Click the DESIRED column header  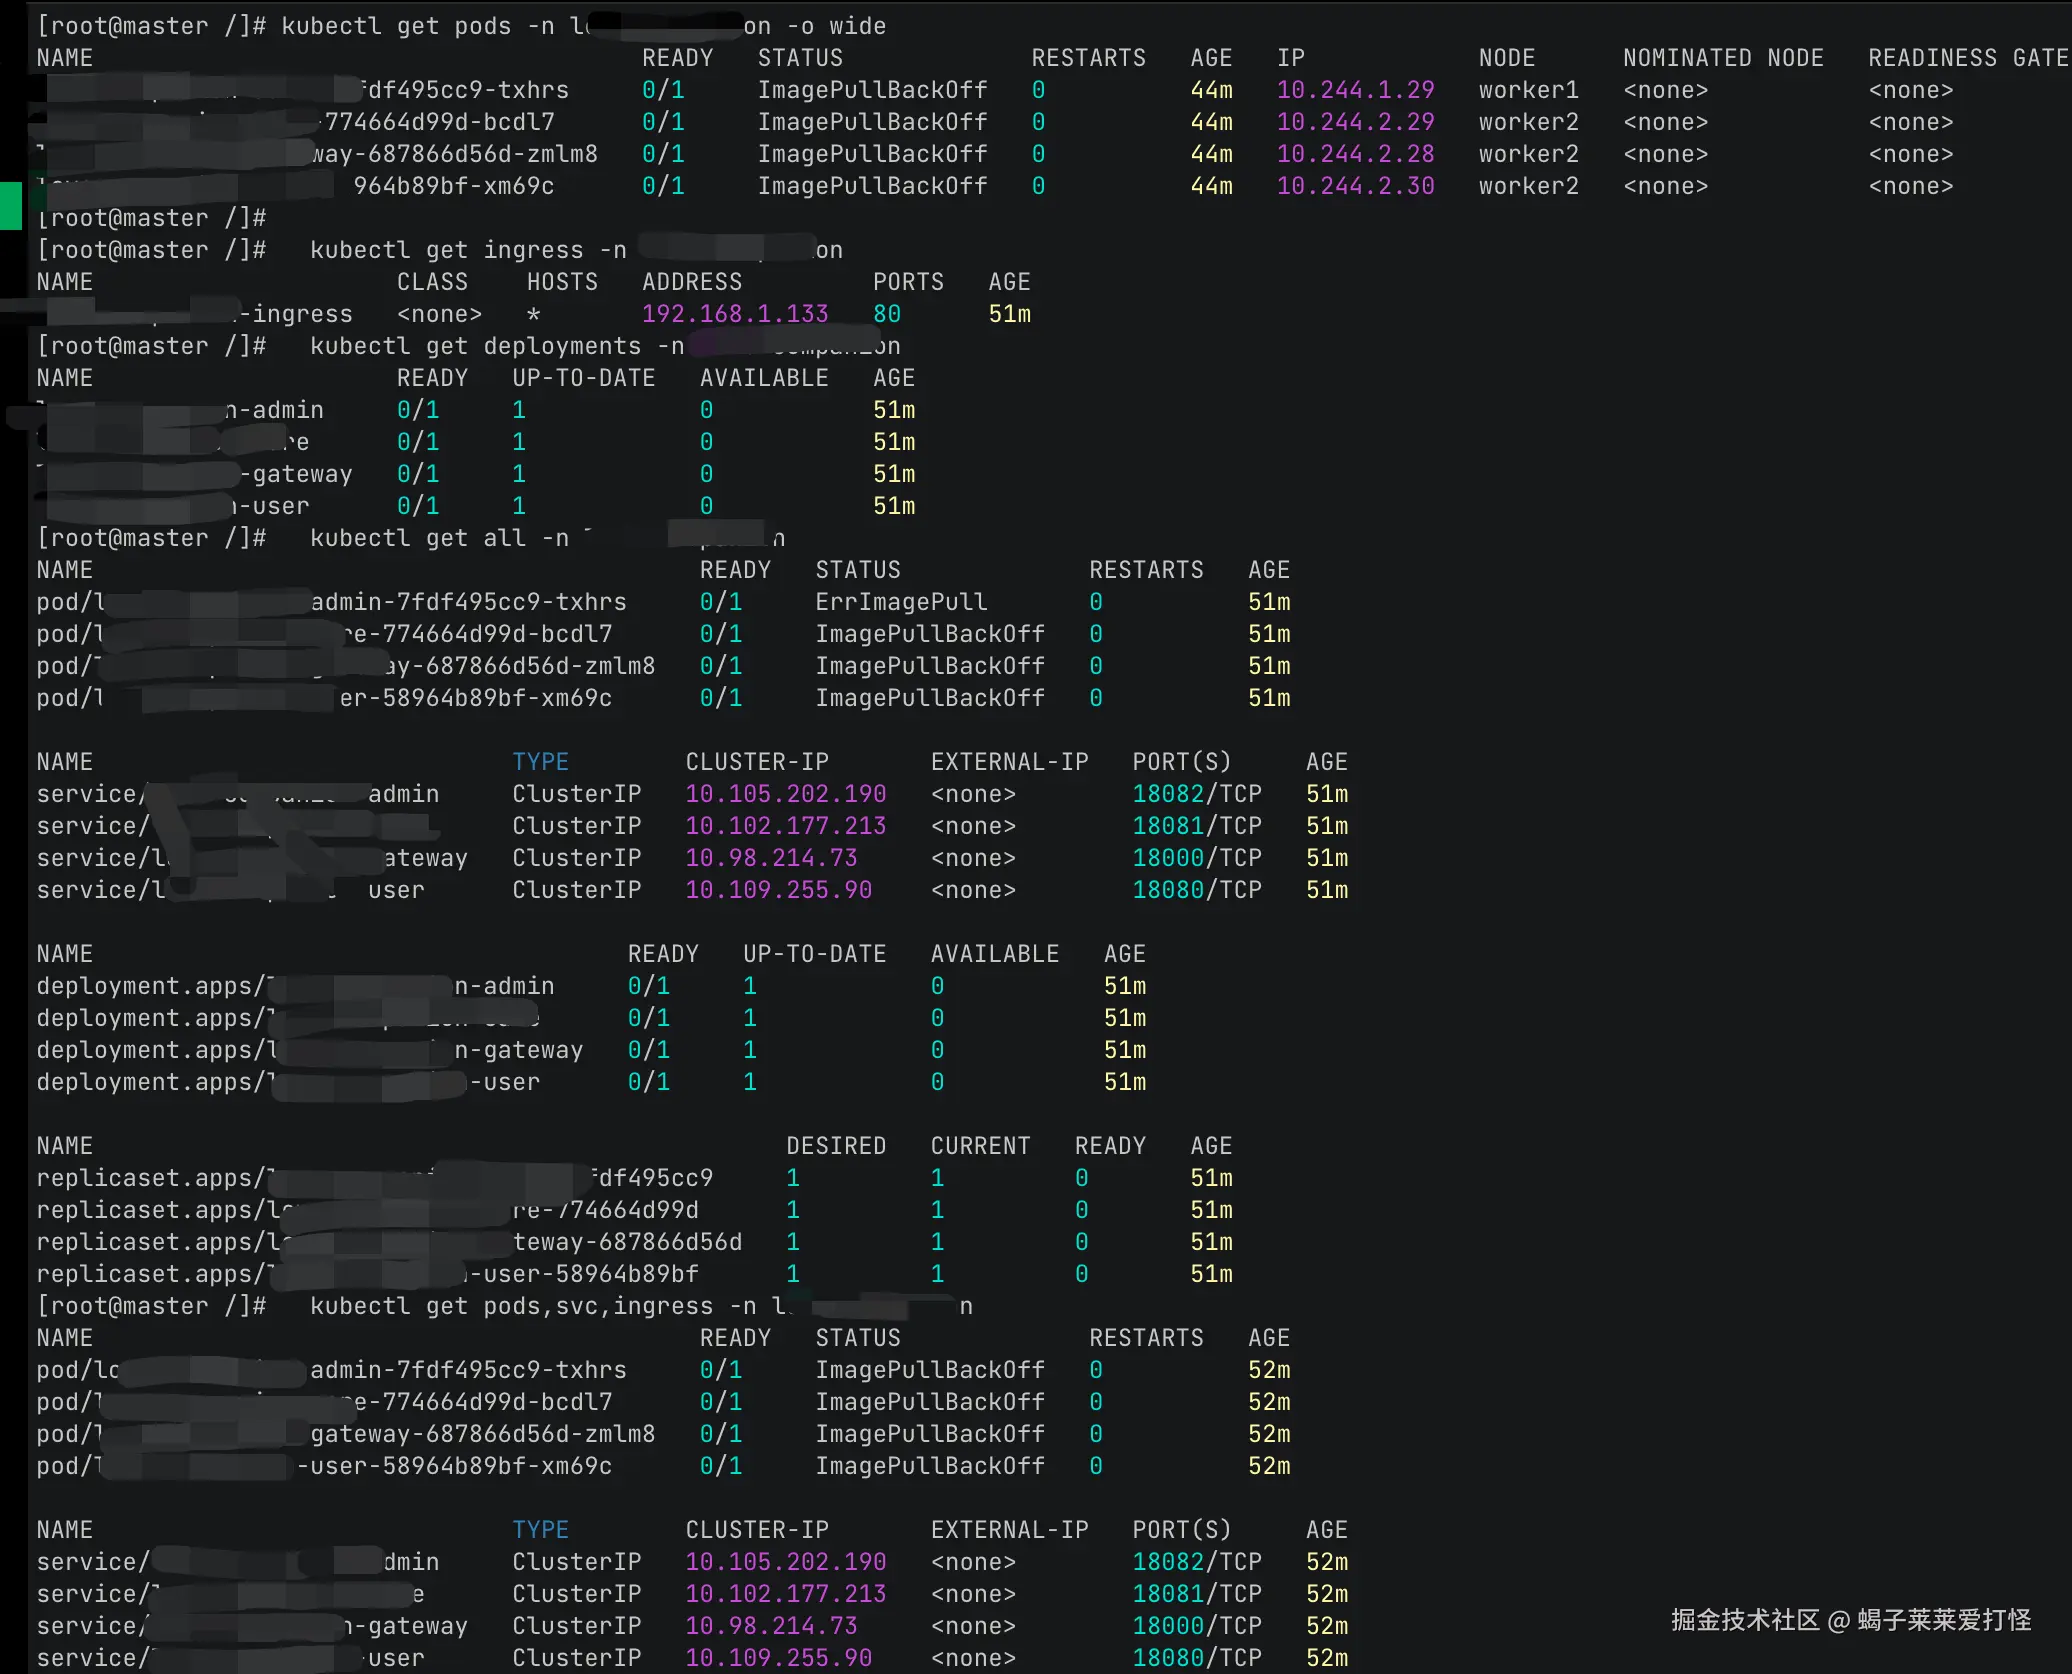click(x=836, y=1146)
